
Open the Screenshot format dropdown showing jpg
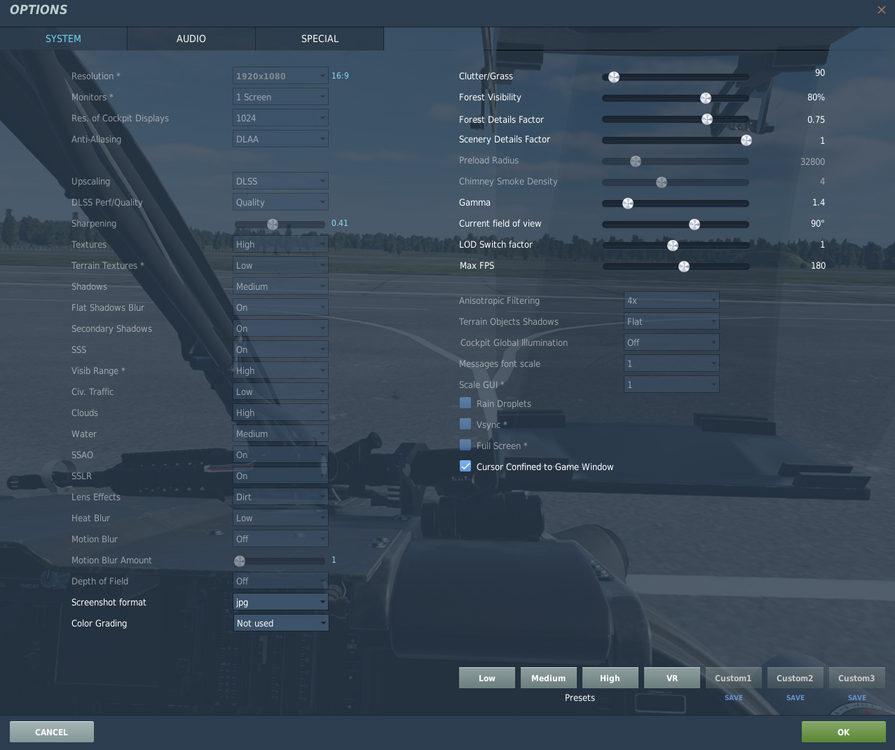[x=280, y=602]
